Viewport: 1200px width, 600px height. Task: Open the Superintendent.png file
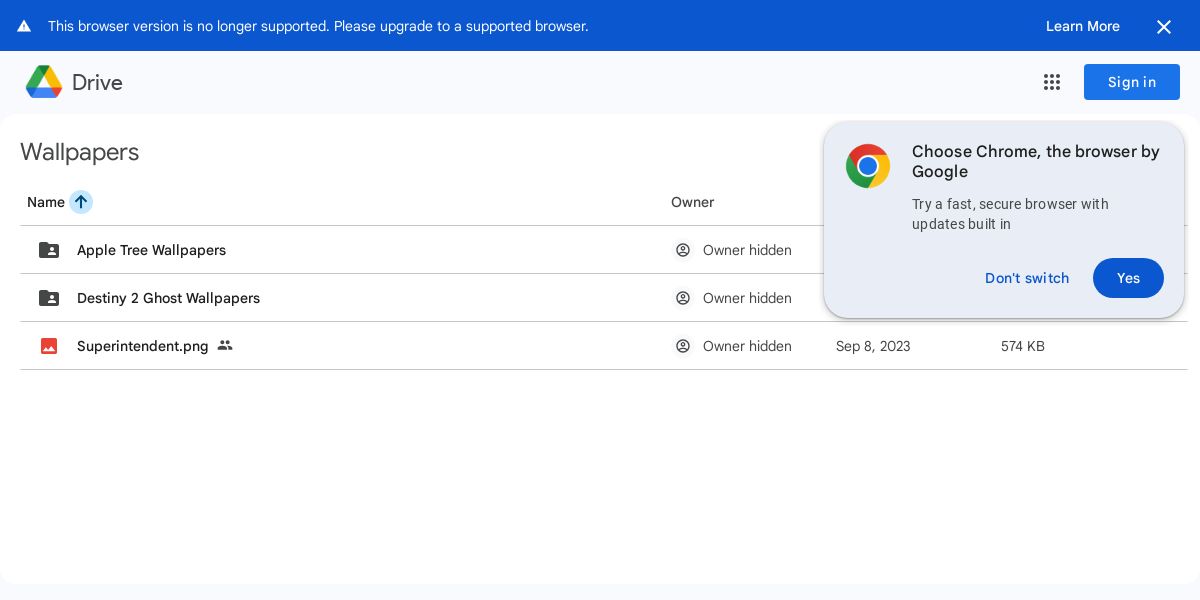coord(143,346)
